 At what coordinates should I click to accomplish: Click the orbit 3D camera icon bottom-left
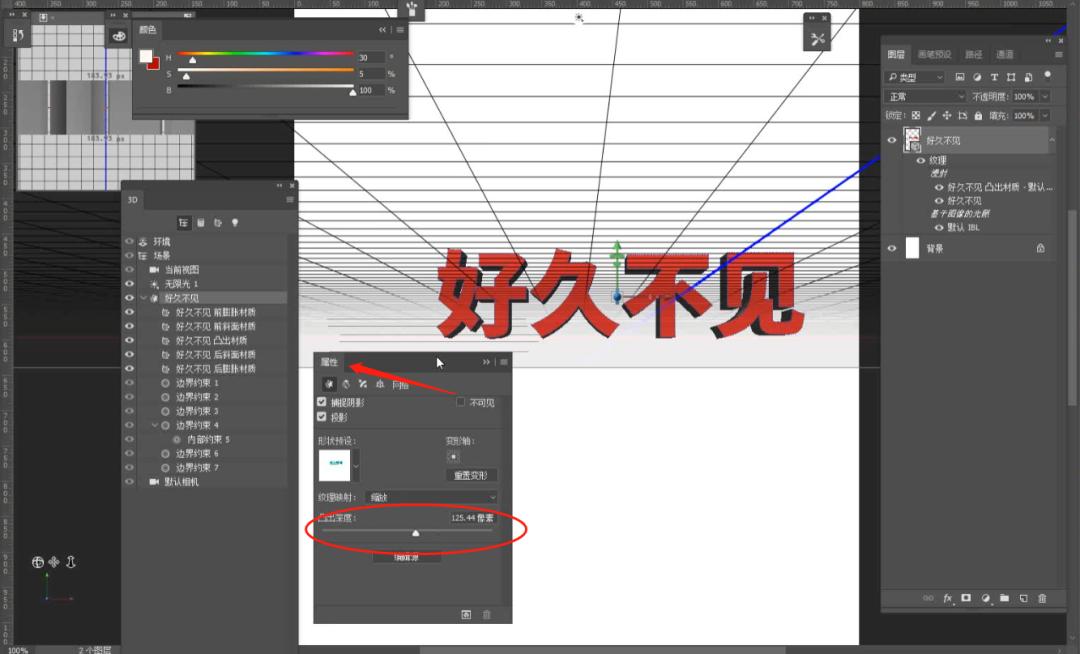click(x=38, y=562)
